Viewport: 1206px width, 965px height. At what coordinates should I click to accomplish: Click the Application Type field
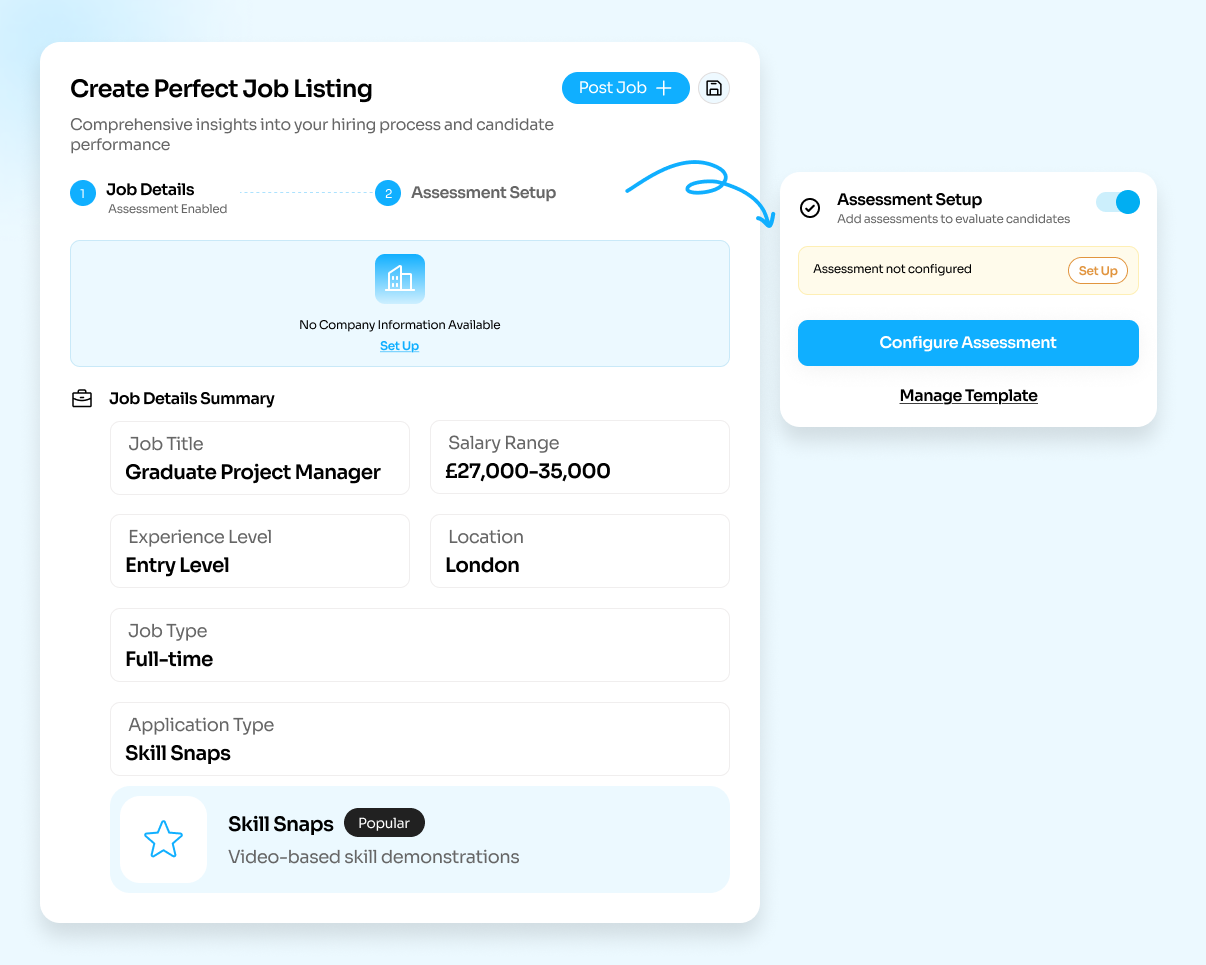420,739
